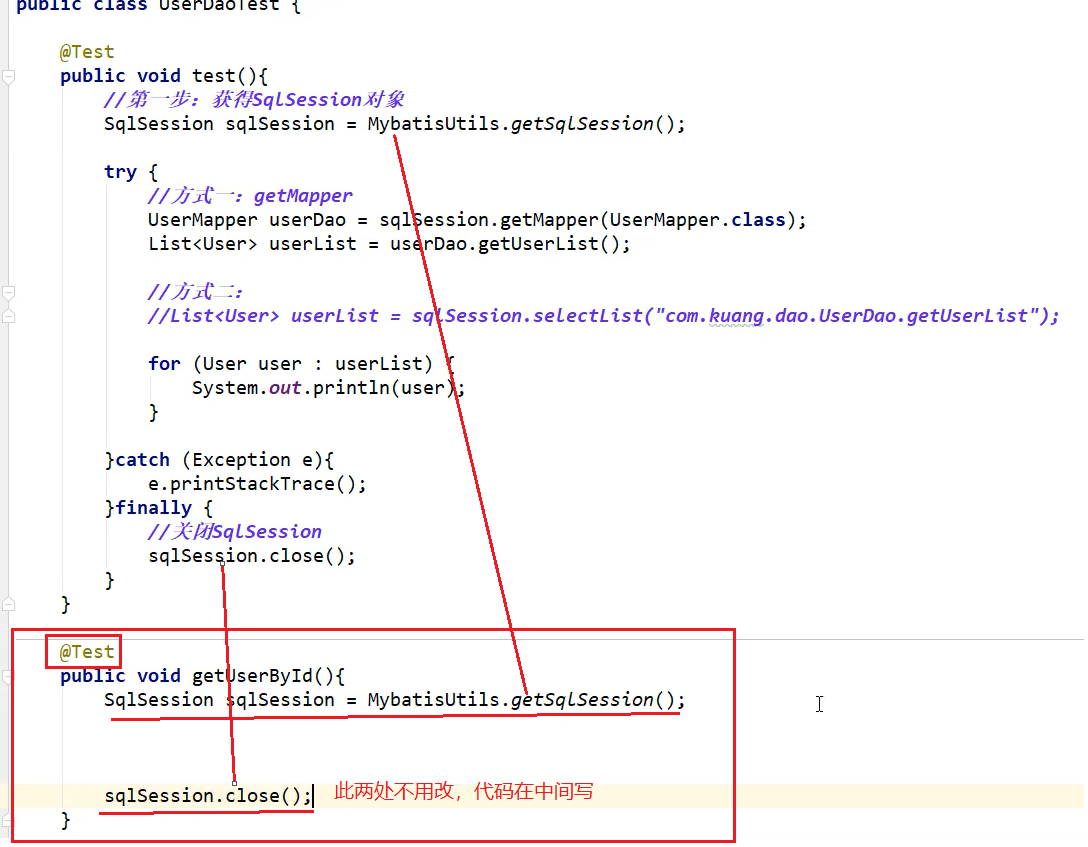Viewport: 1088px width, 847px height.
Task: Click the fold end marker at the test() closing brace
Action: [8, 604]
